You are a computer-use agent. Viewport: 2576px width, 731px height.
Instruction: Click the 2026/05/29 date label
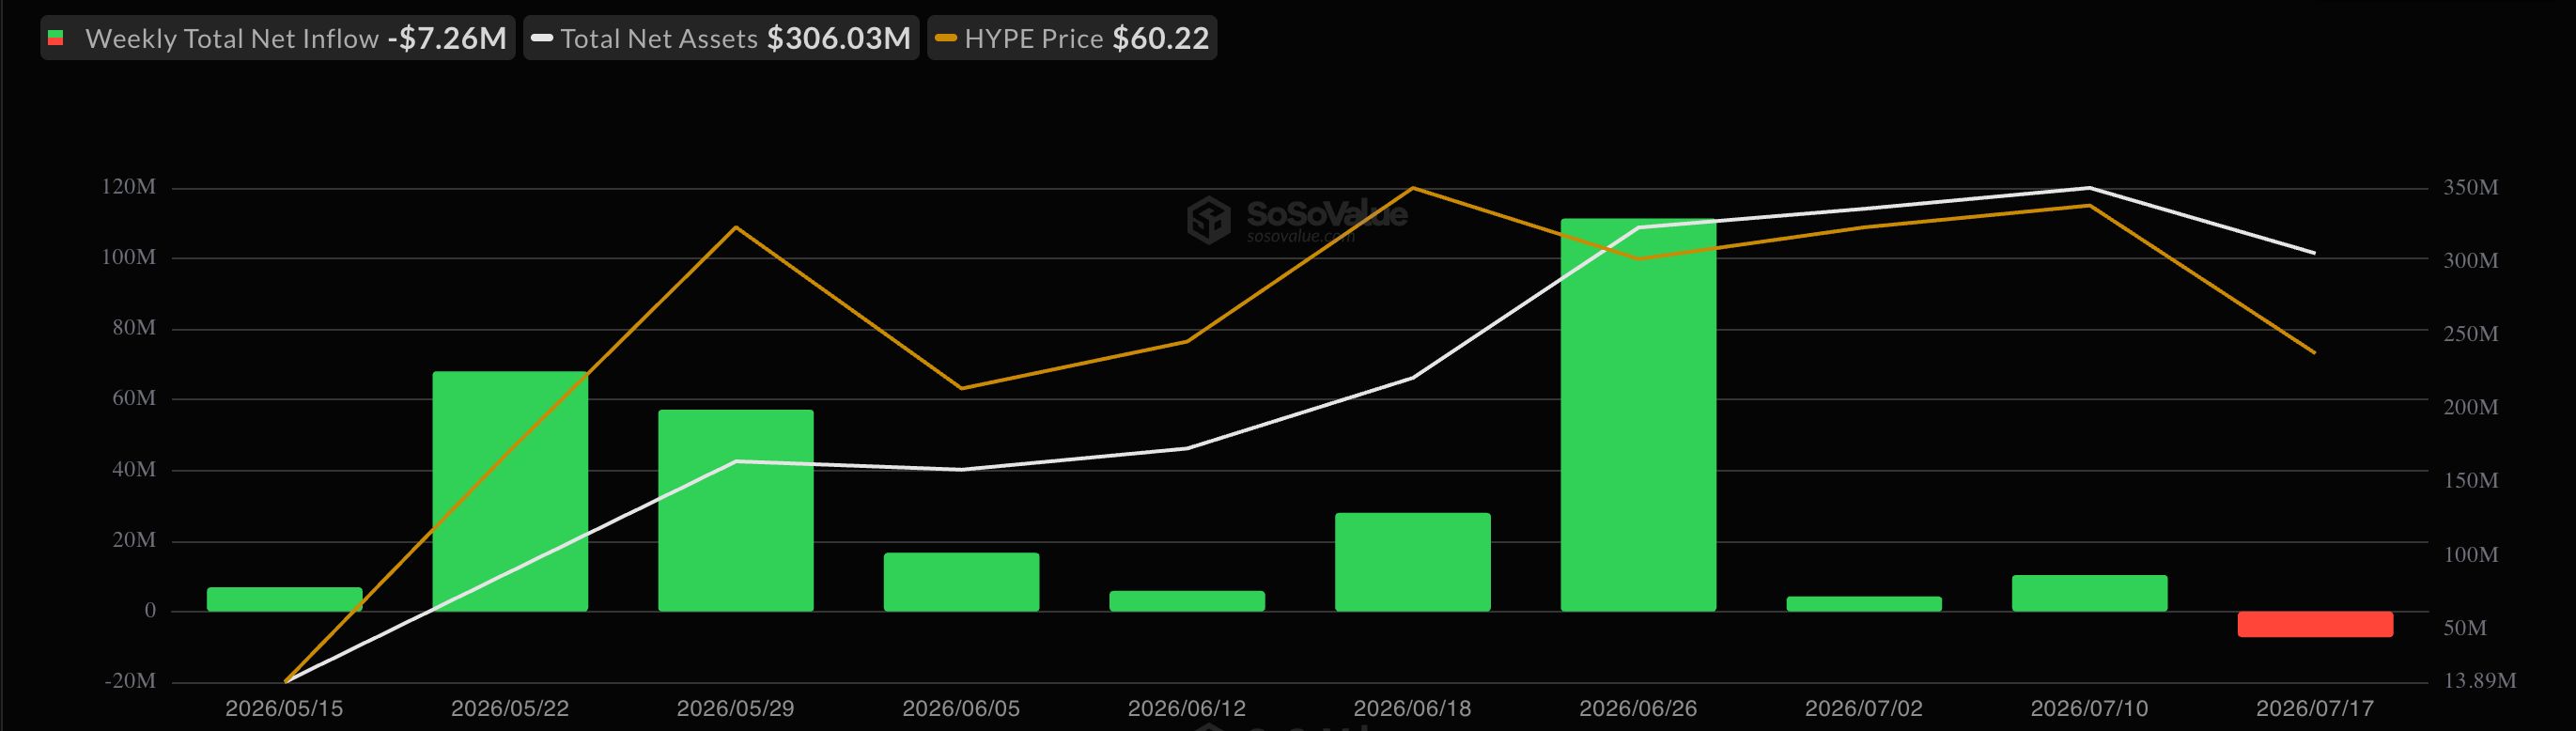pos(736,709)
